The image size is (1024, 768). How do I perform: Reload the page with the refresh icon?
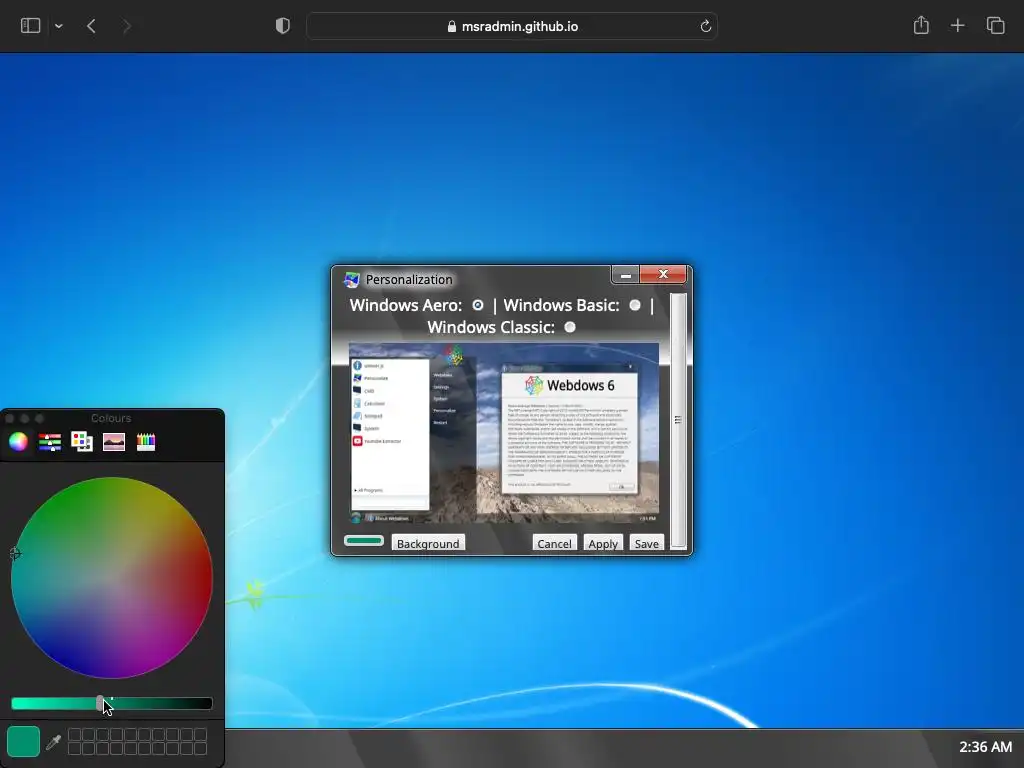[705, 27]
